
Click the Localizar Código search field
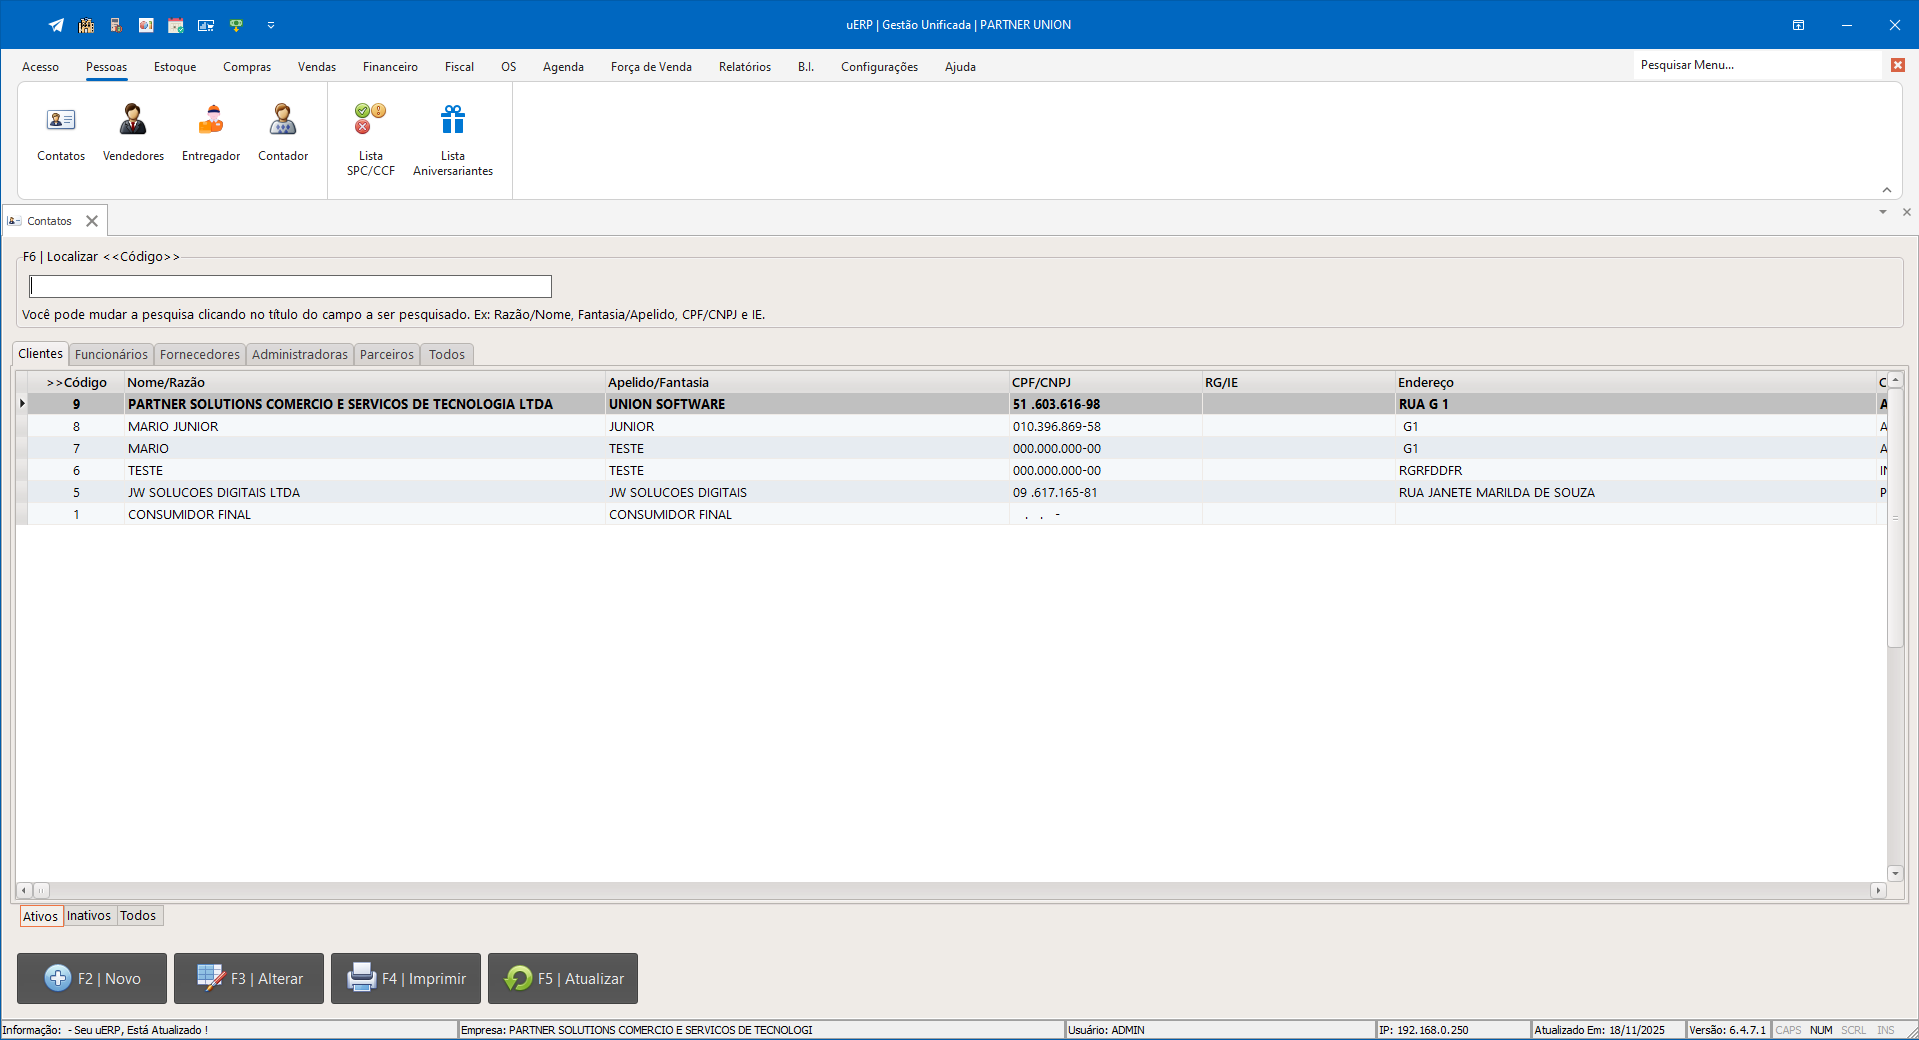tap(290, 287)
